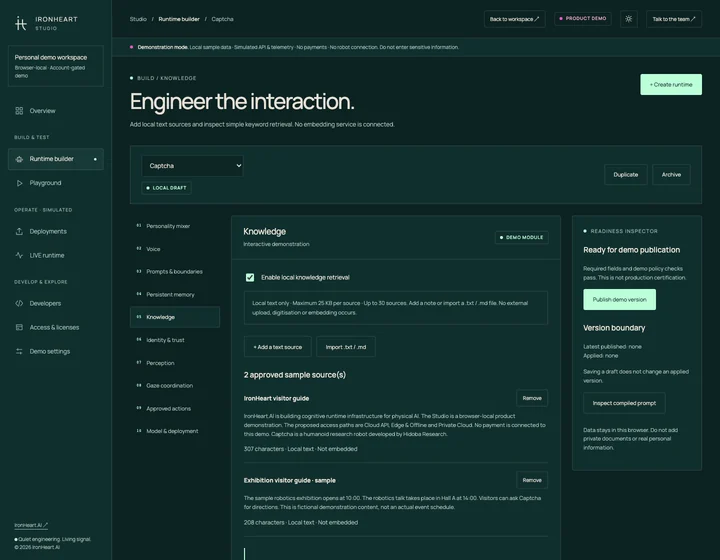Click the DEMO MODULE badge

click(521, 237)
